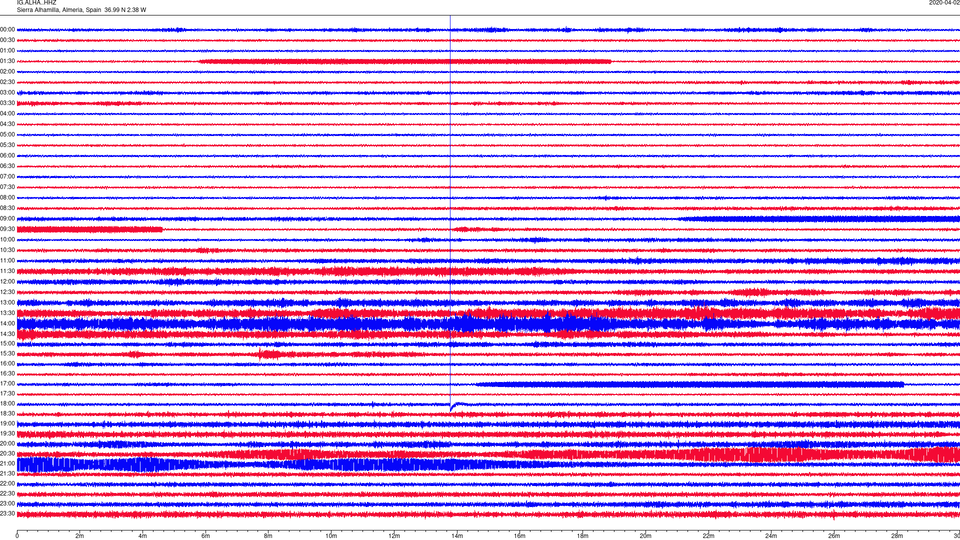Select the '28m' x-axis tick label

(897, 536)
